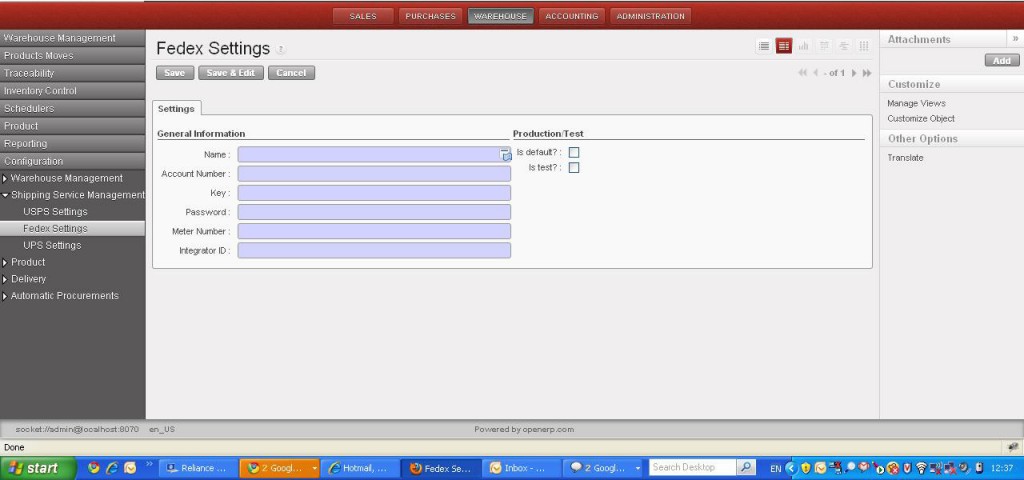Switch to list view icon

pyautogui.click(x=763, y=46)
